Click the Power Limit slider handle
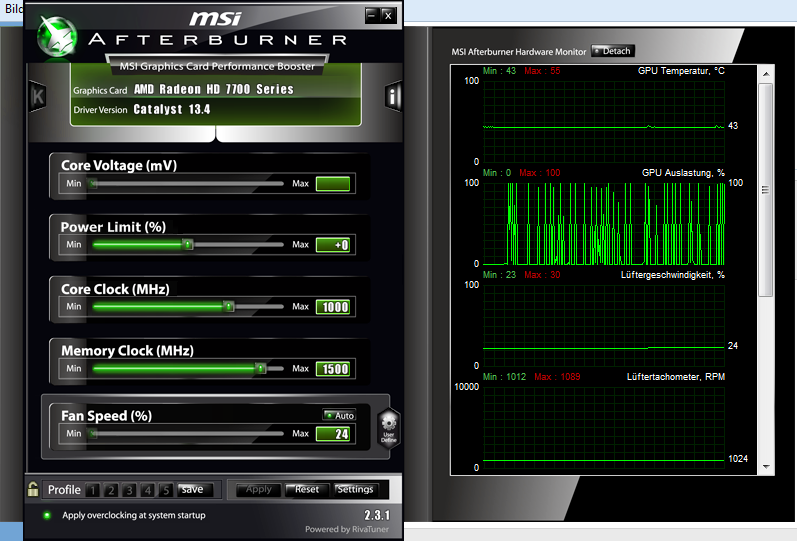This screenshot has width=797, height=541. [188, 245]
